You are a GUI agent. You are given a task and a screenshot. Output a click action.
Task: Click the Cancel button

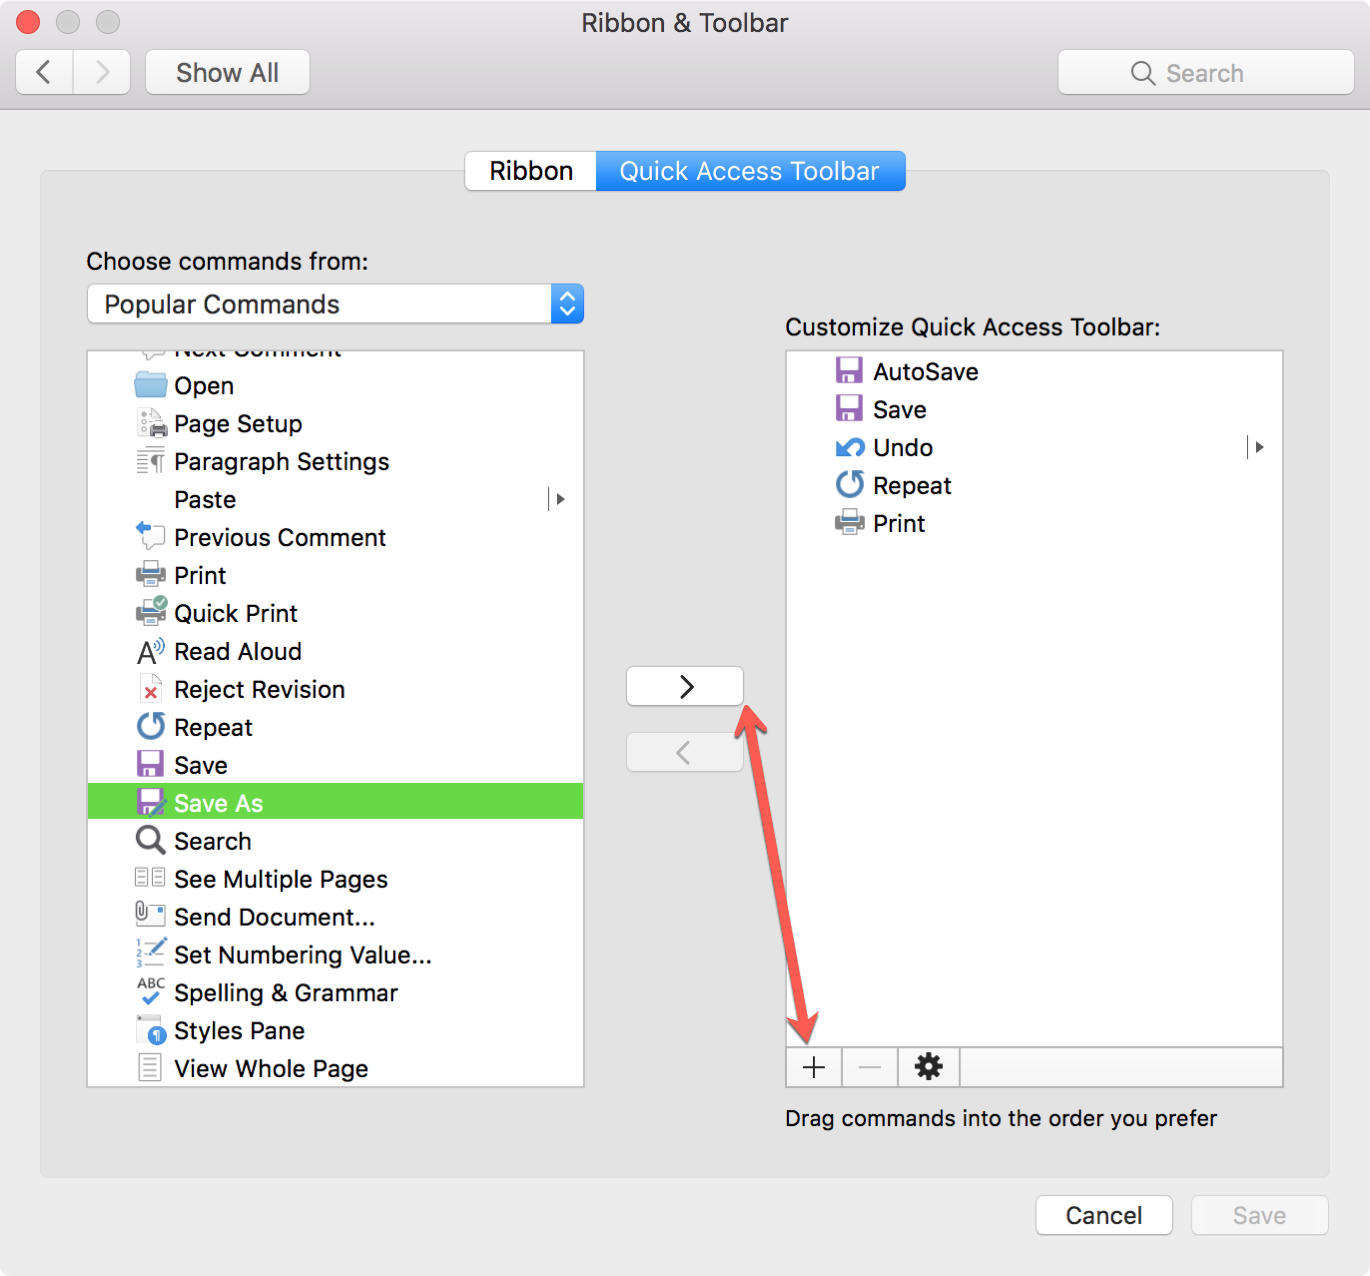coord(1104,1215)
